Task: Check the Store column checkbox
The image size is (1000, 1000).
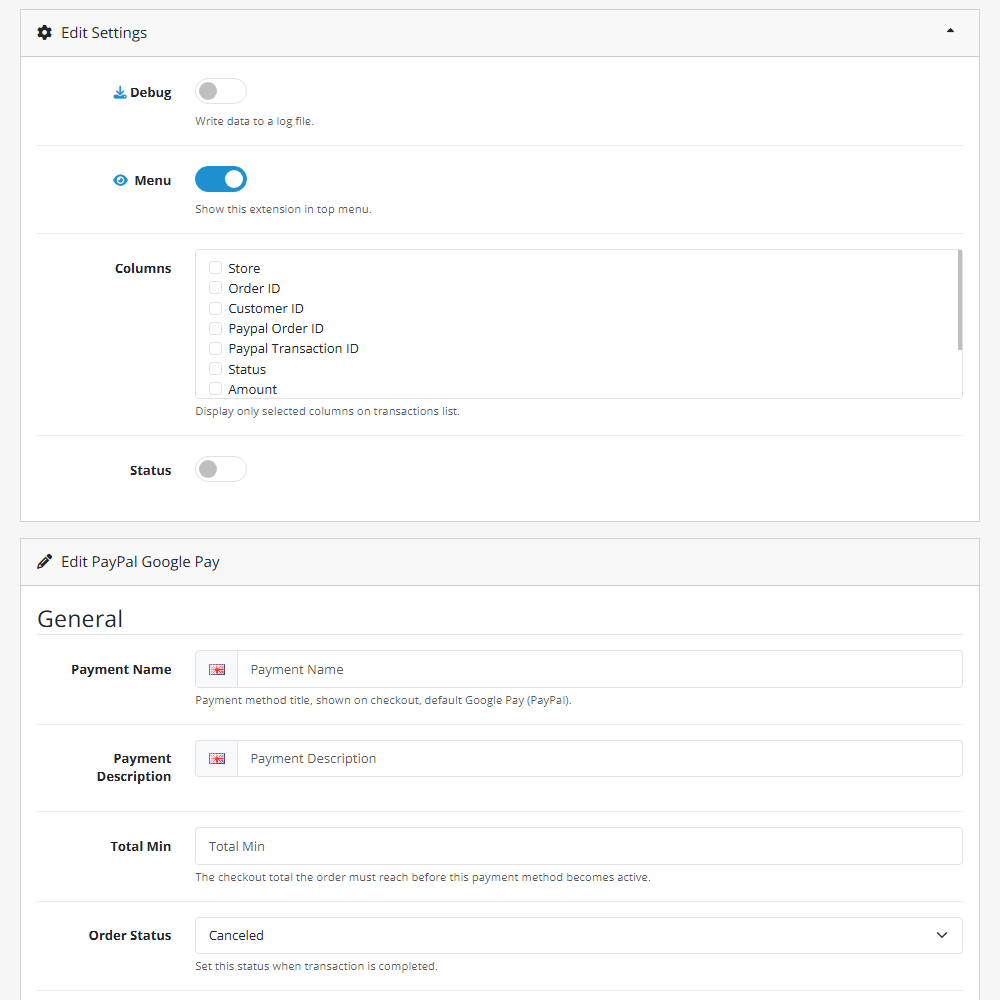Action: pos(215,267)
